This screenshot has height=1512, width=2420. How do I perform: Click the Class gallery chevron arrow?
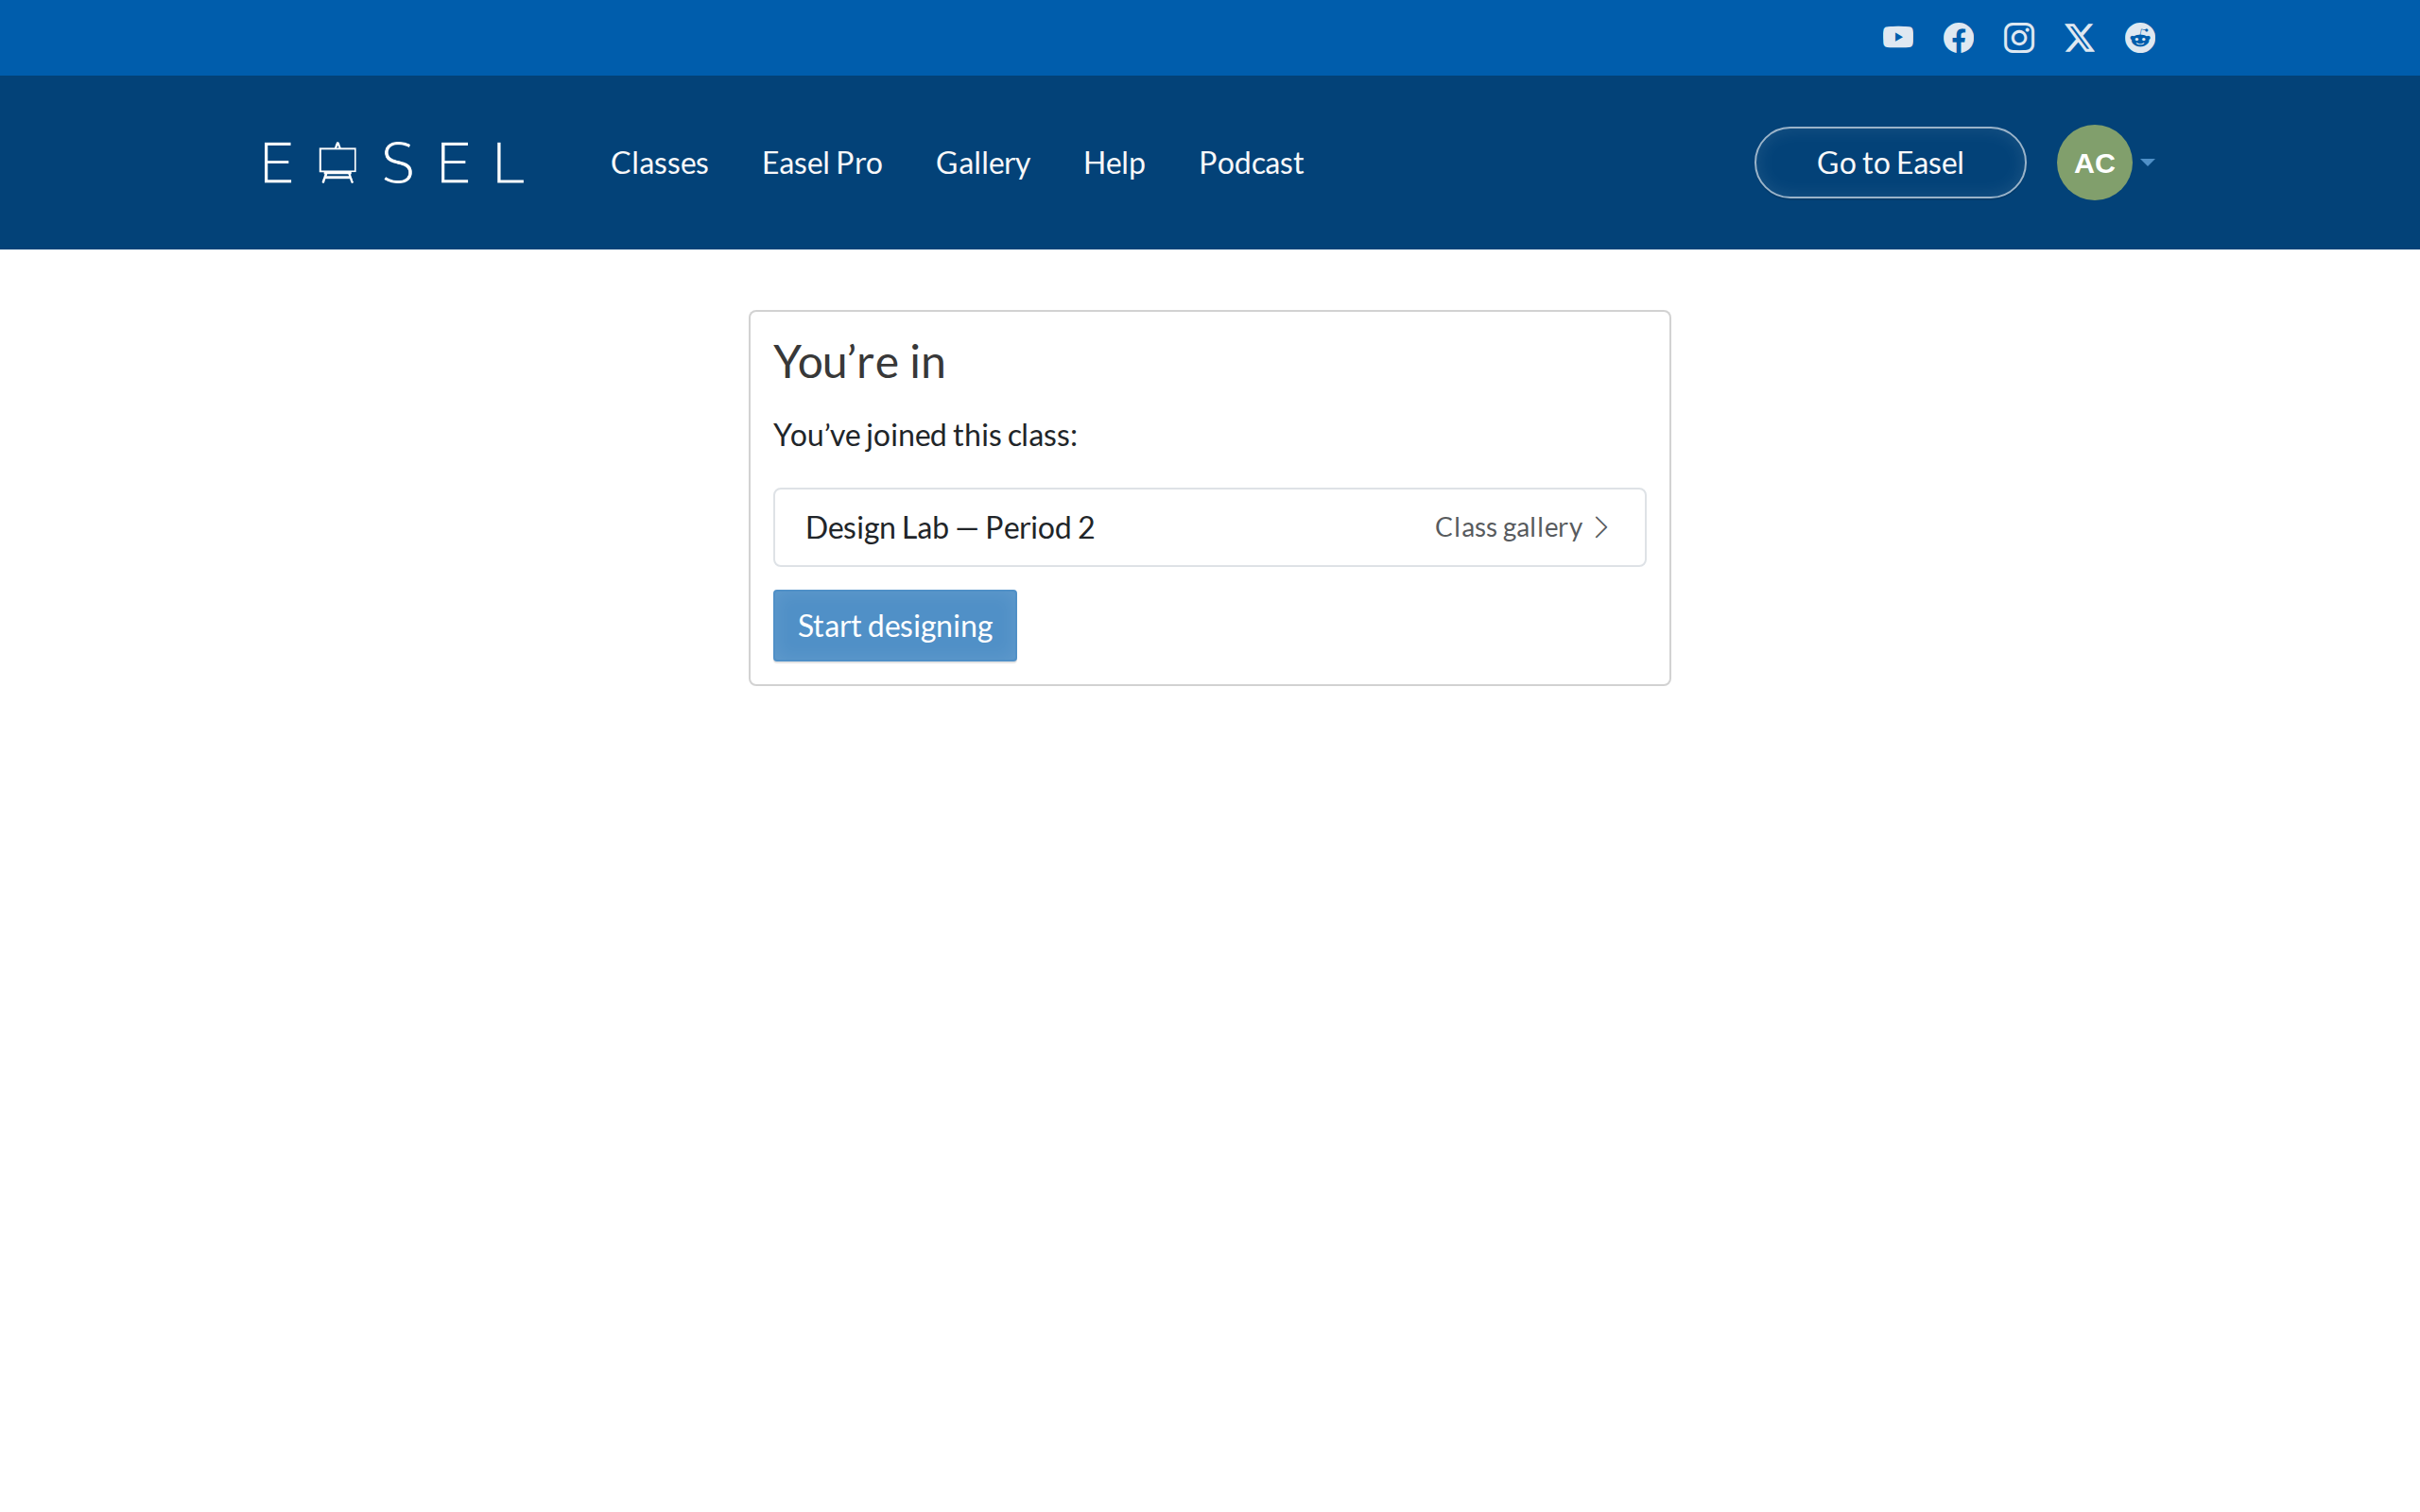click(1601, 527)
